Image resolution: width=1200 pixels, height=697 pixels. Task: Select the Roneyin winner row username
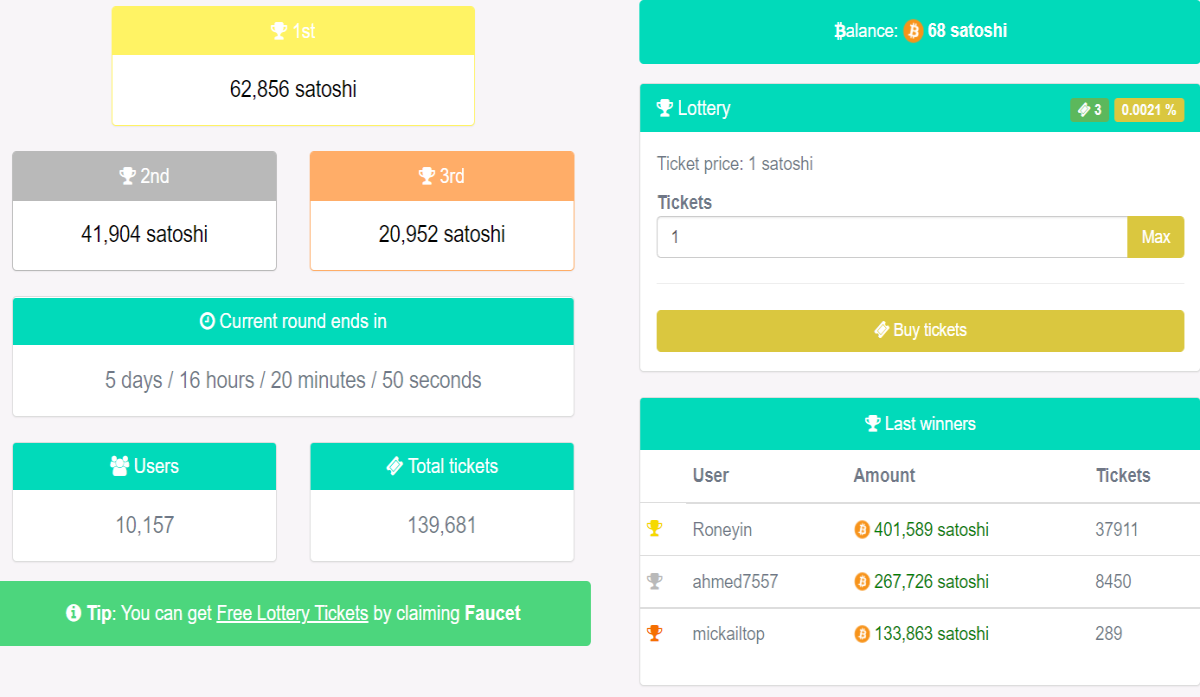722,529
